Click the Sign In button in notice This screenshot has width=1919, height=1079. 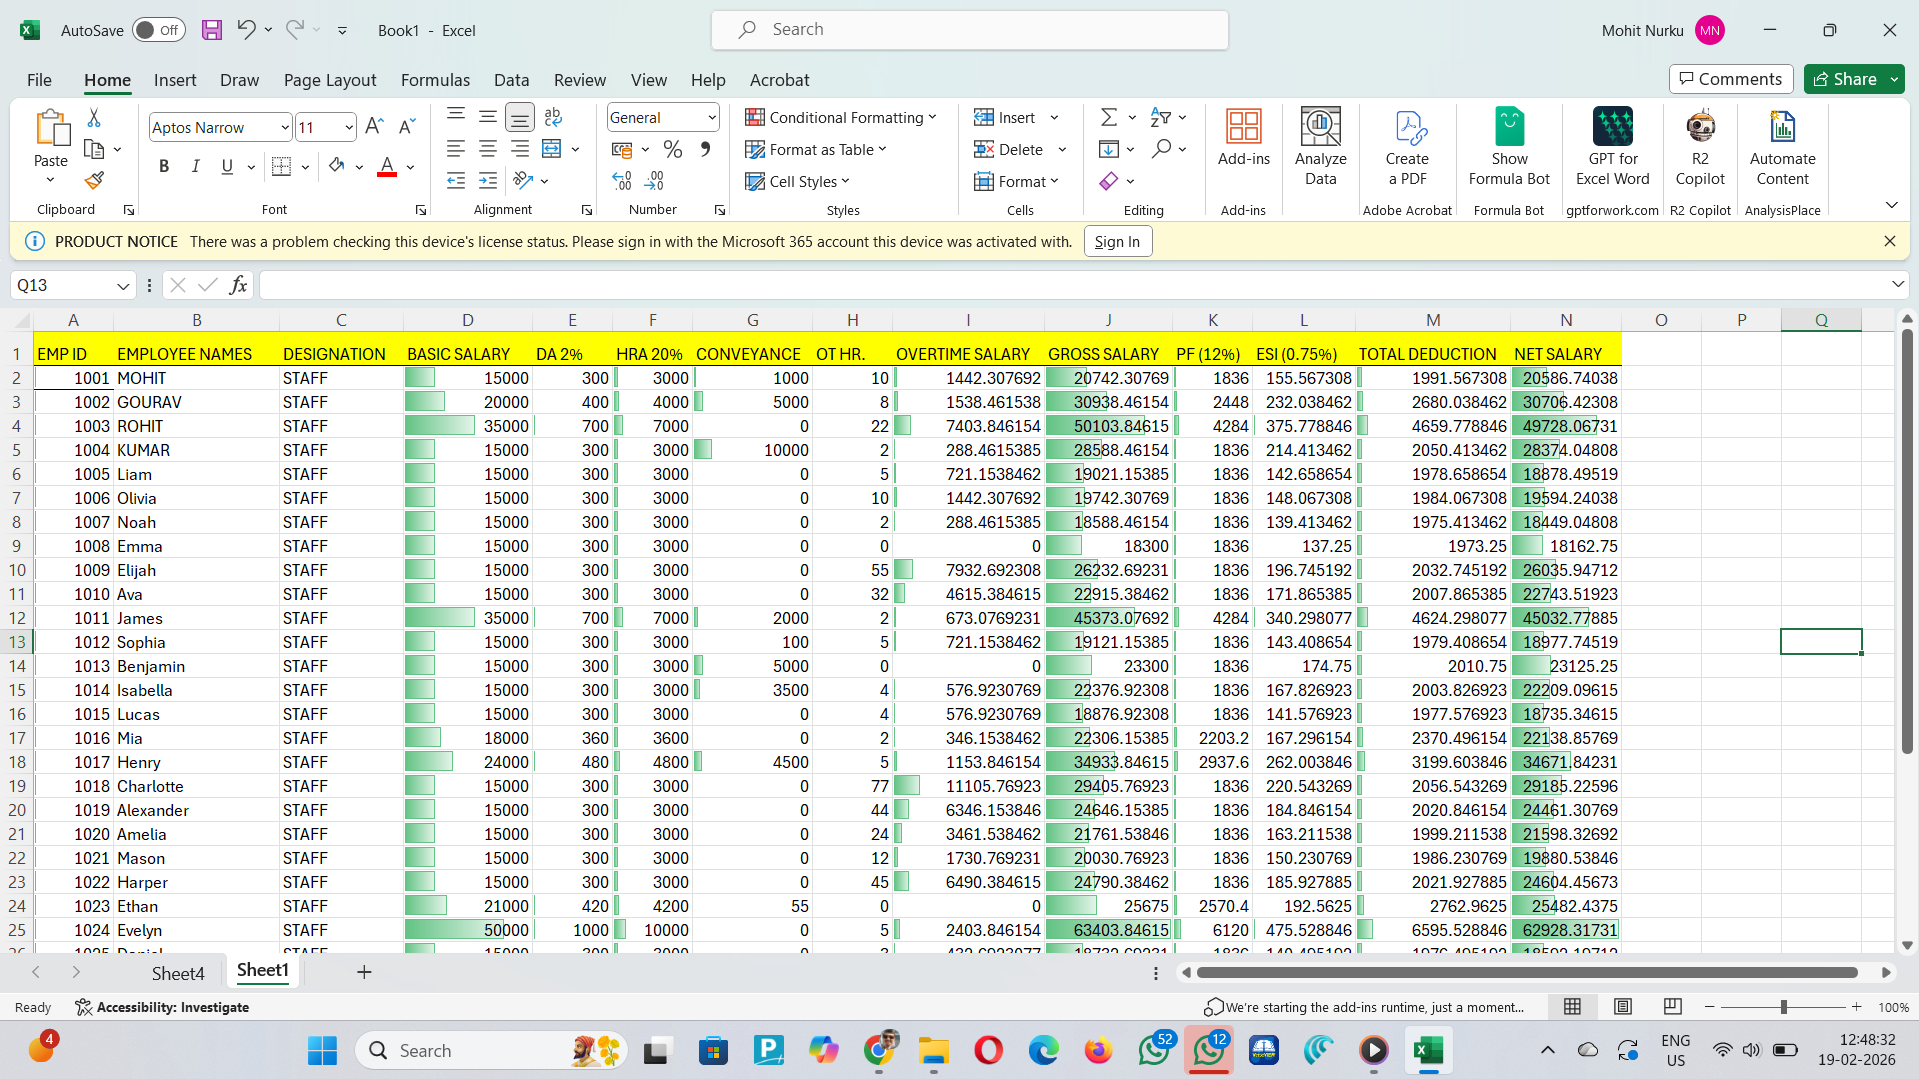click(1117, 242)
